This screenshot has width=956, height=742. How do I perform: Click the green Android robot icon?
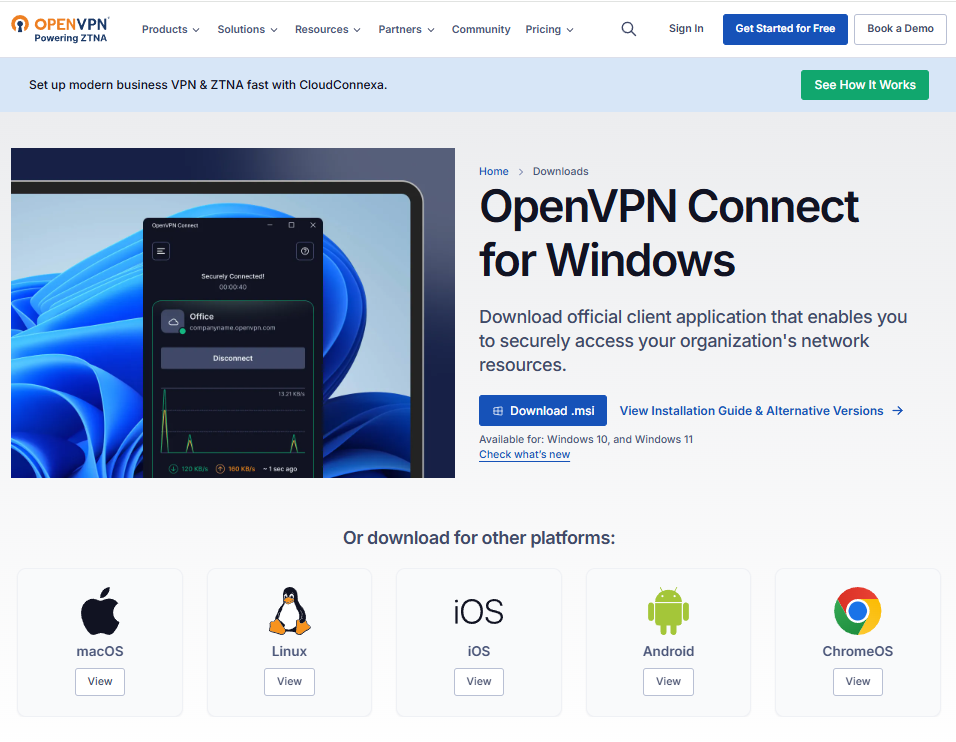click(668, 611)
